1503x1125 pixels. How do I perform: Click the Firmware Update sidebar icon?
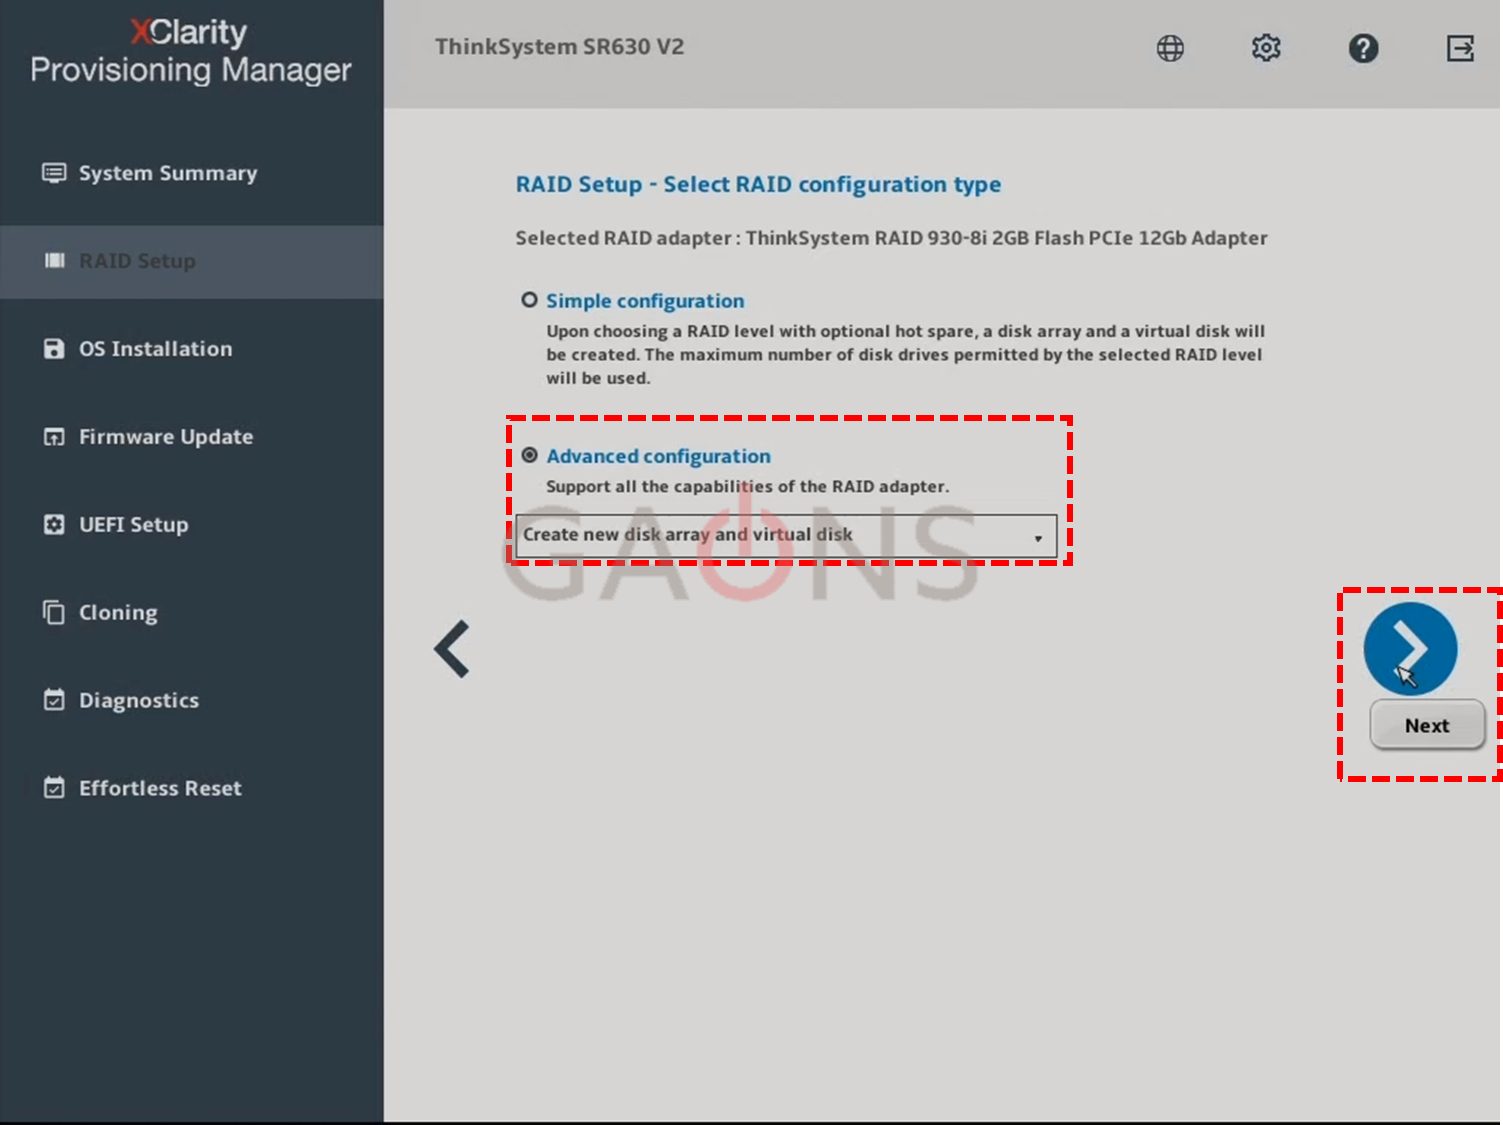(x=54, y=437)
